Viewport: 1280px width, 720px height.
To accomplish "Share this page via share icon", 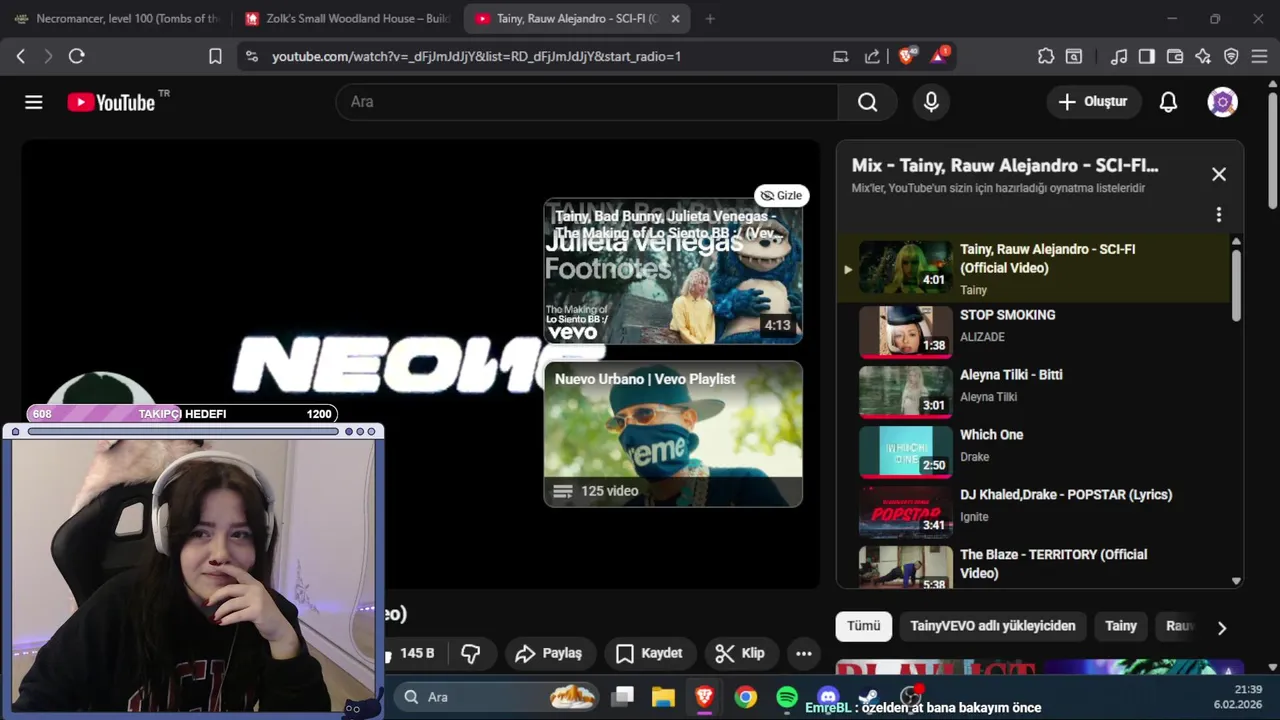I will (x=872, y=56).
